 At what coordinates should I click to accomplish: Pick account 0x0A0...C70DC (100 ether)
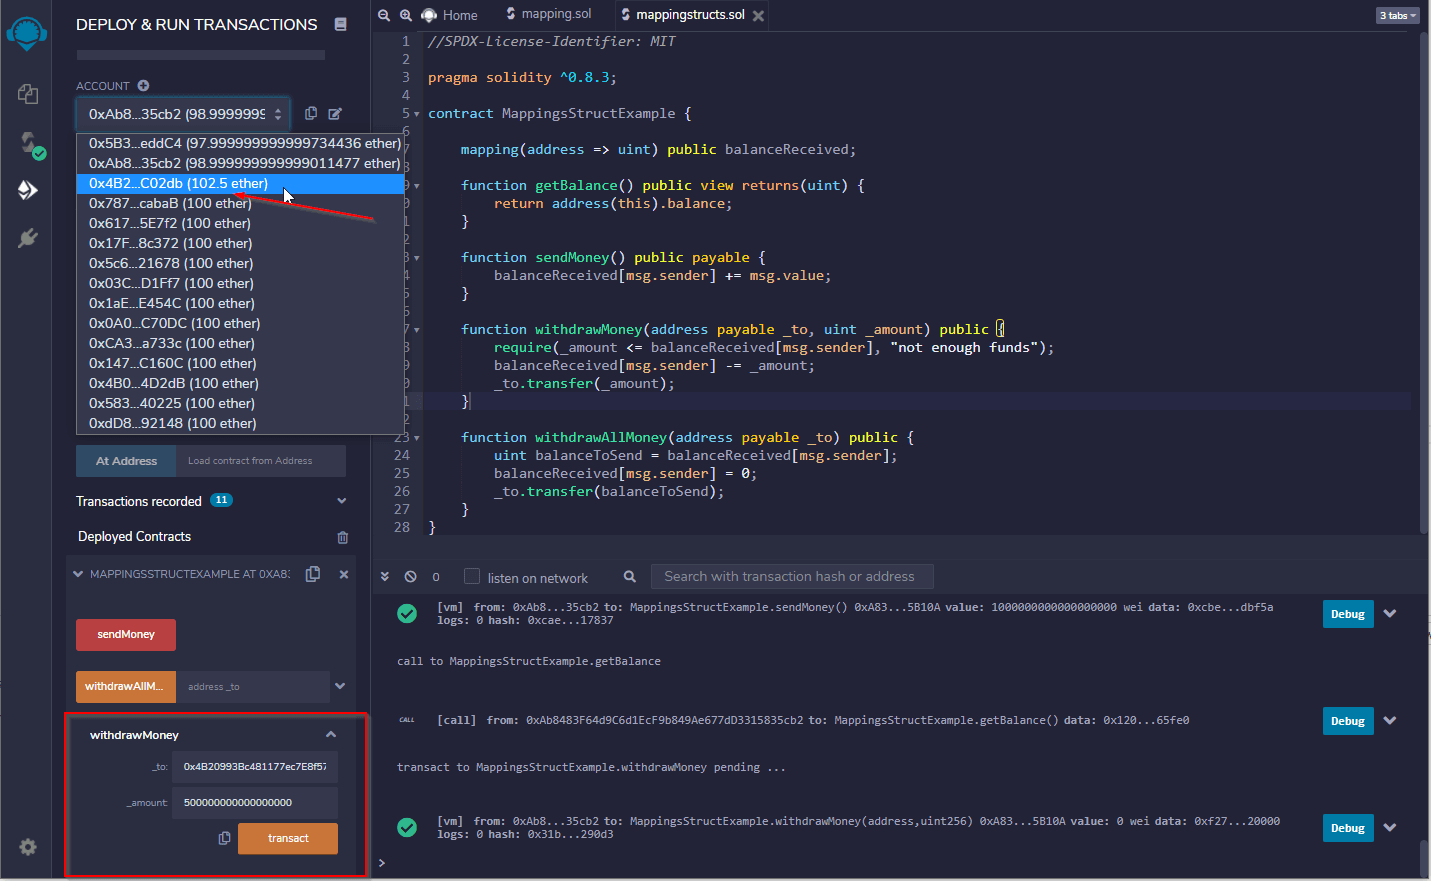tap(240, 323)
